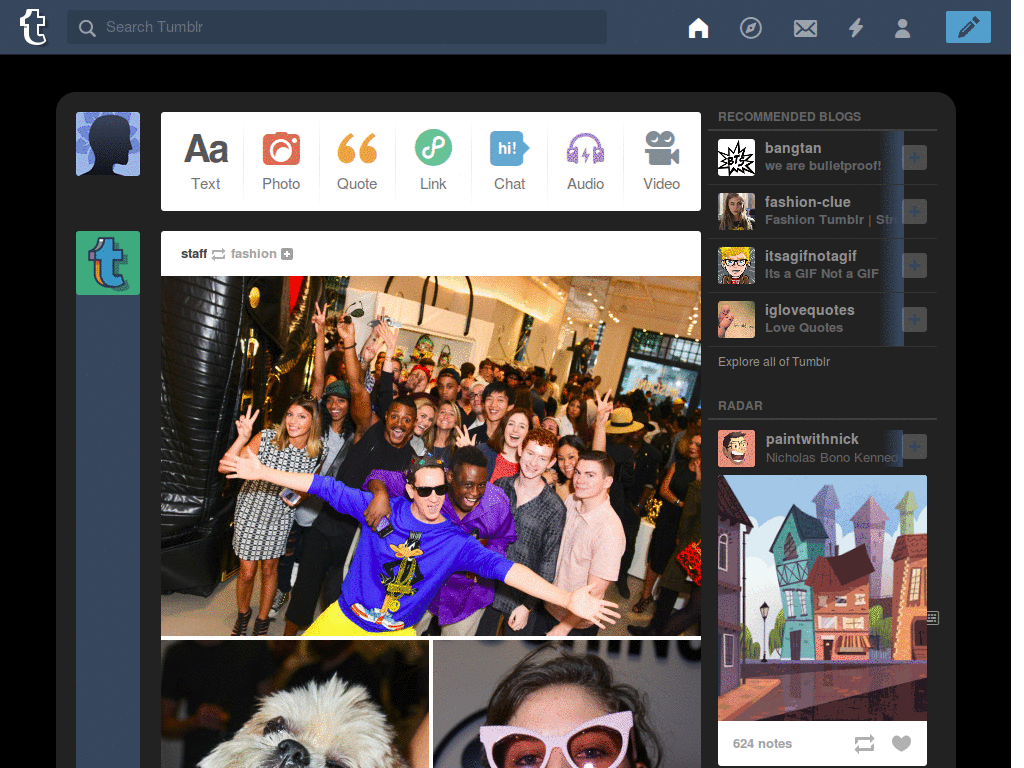1024x768 pixels.
Task: Open the radar illustrated town artwork
Action: (822, 598)
